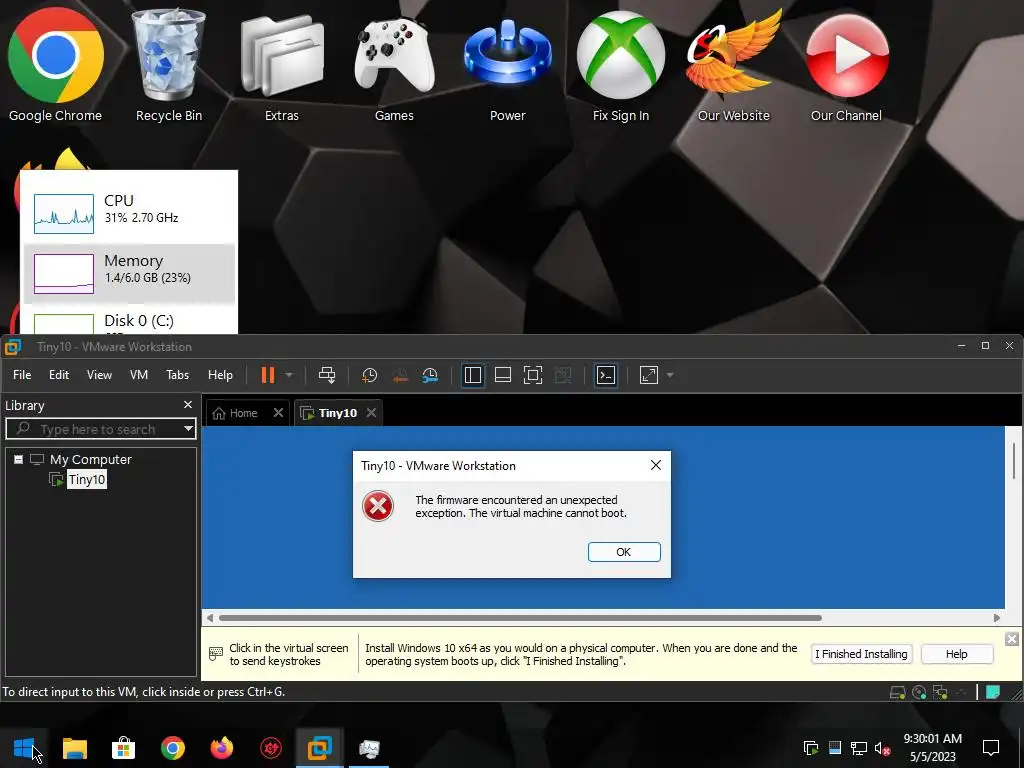Open the Our Website desktop shortcut

coord(733,65)
